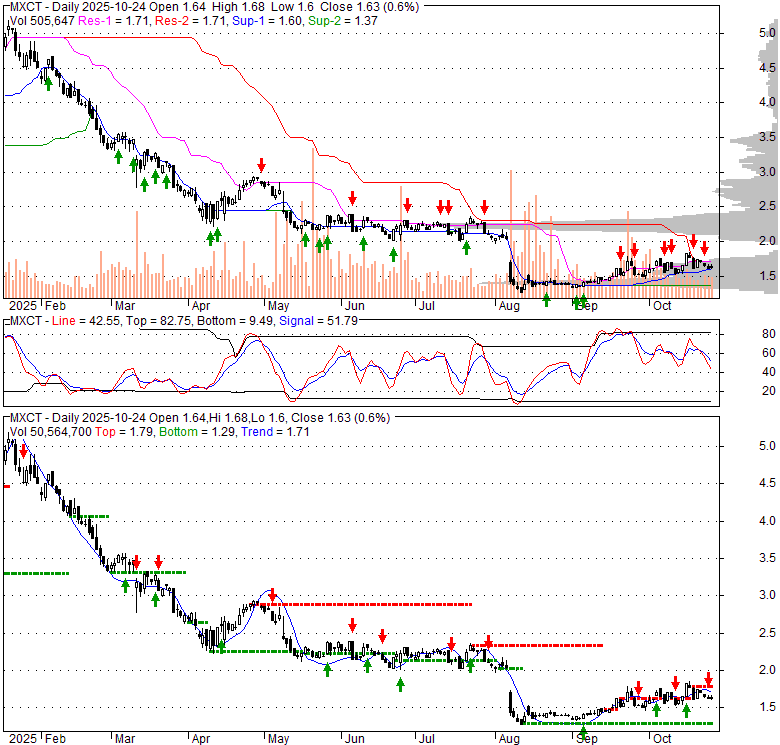Click the green up arrow in mid-August, top chart

546,299
